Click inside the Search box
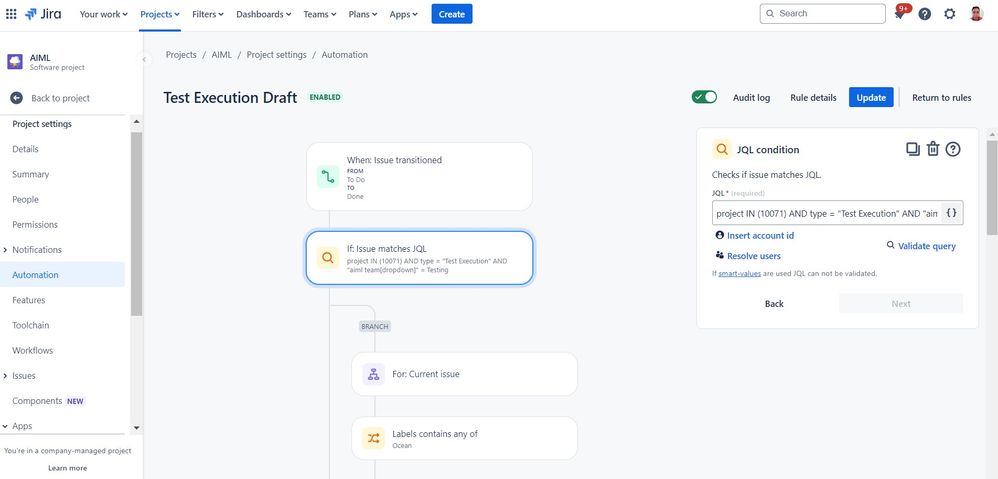998x479 pixels. point(822,13)
